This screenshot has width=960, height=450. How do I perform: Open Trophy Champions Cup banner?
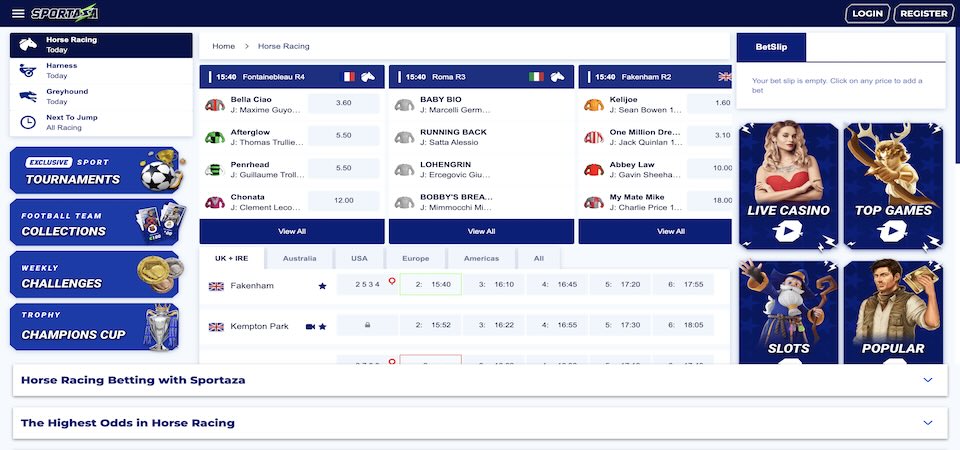[x=95, y=326]
